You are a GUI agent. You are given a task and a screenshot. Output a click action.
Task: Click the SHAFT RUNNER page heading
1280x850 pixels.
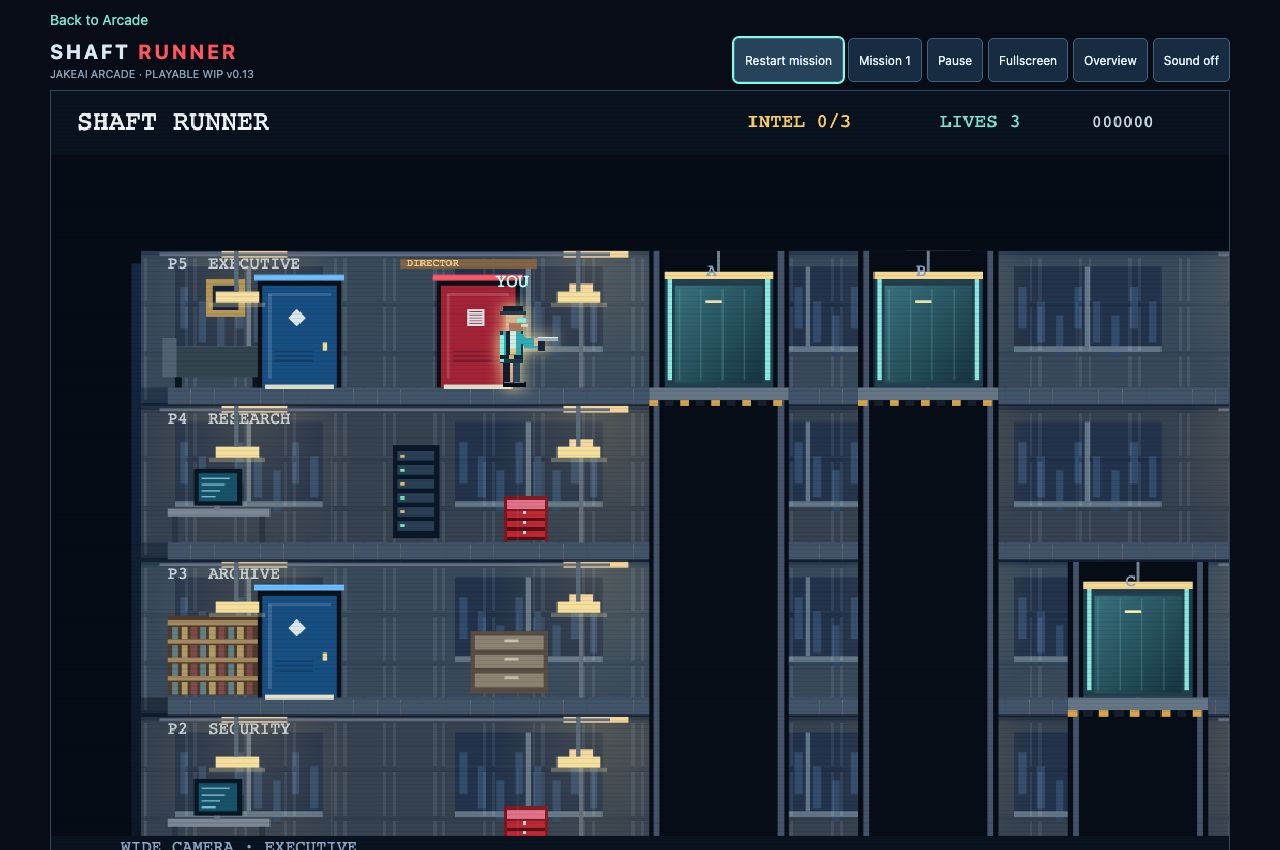point(144,52)
